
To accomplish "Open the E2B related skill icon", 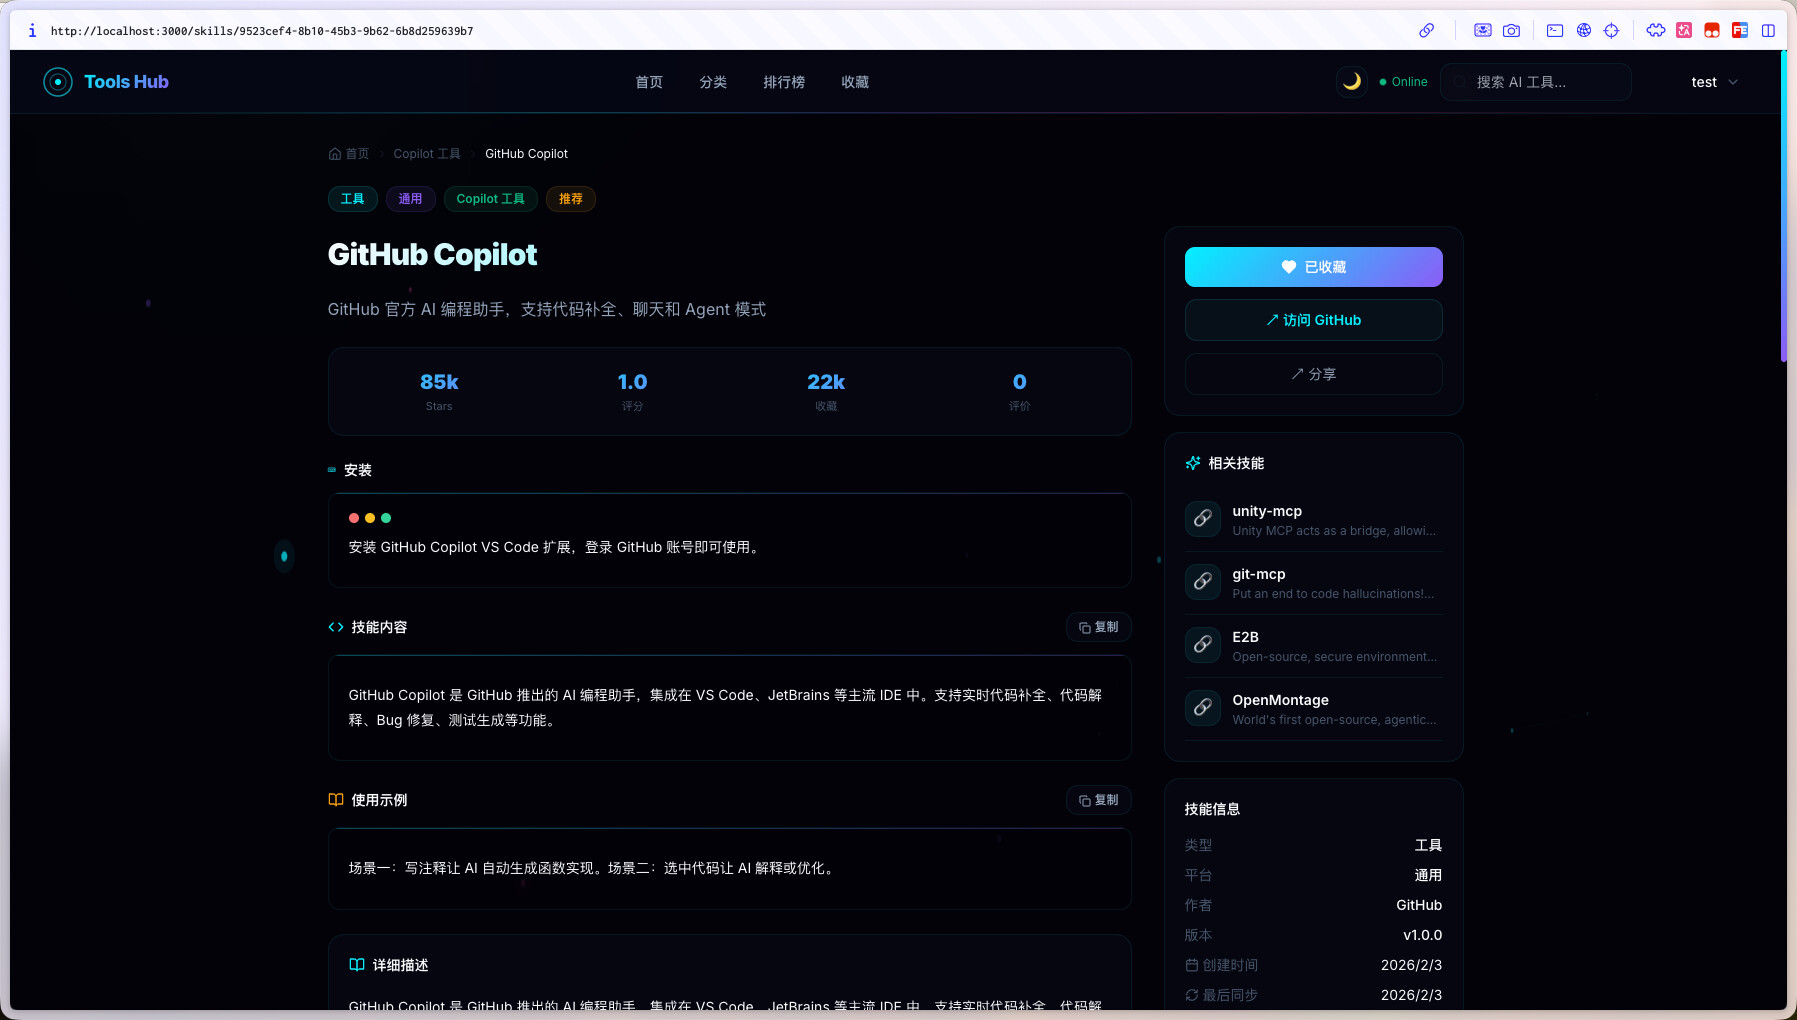I will tap(1203, 645).
